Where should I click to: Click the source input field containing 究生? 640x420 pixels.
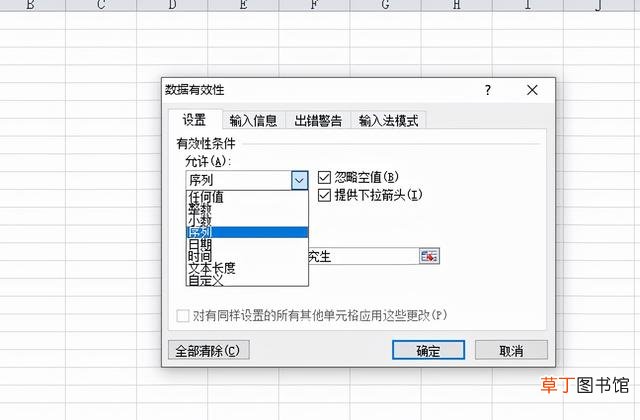click(363, 256)
